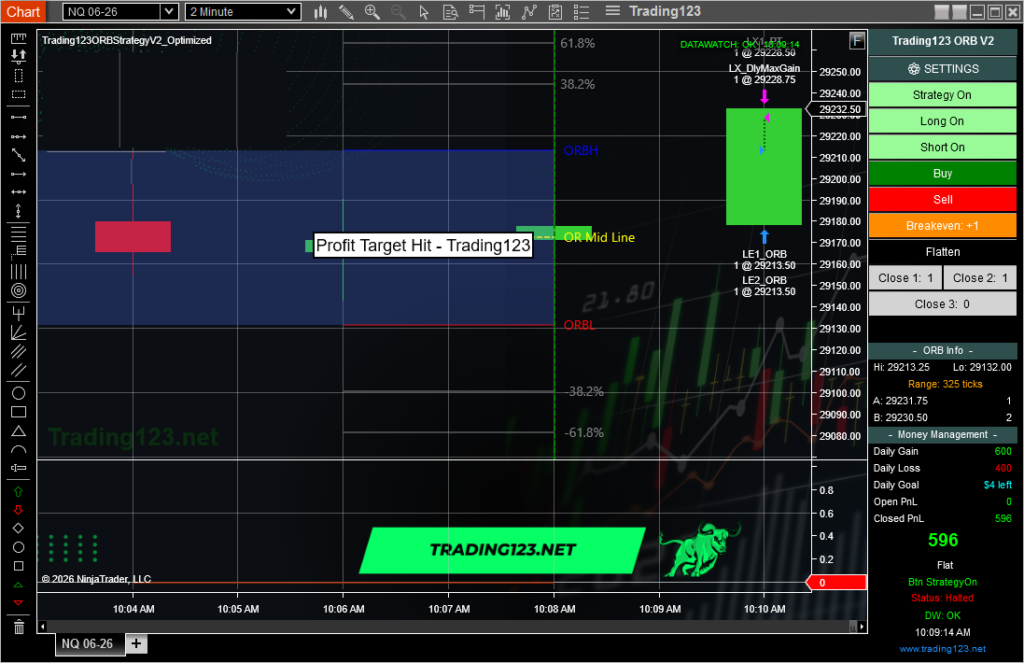Toggle the Strategy On button
1024x663 pixels.
tap(942, 95)
